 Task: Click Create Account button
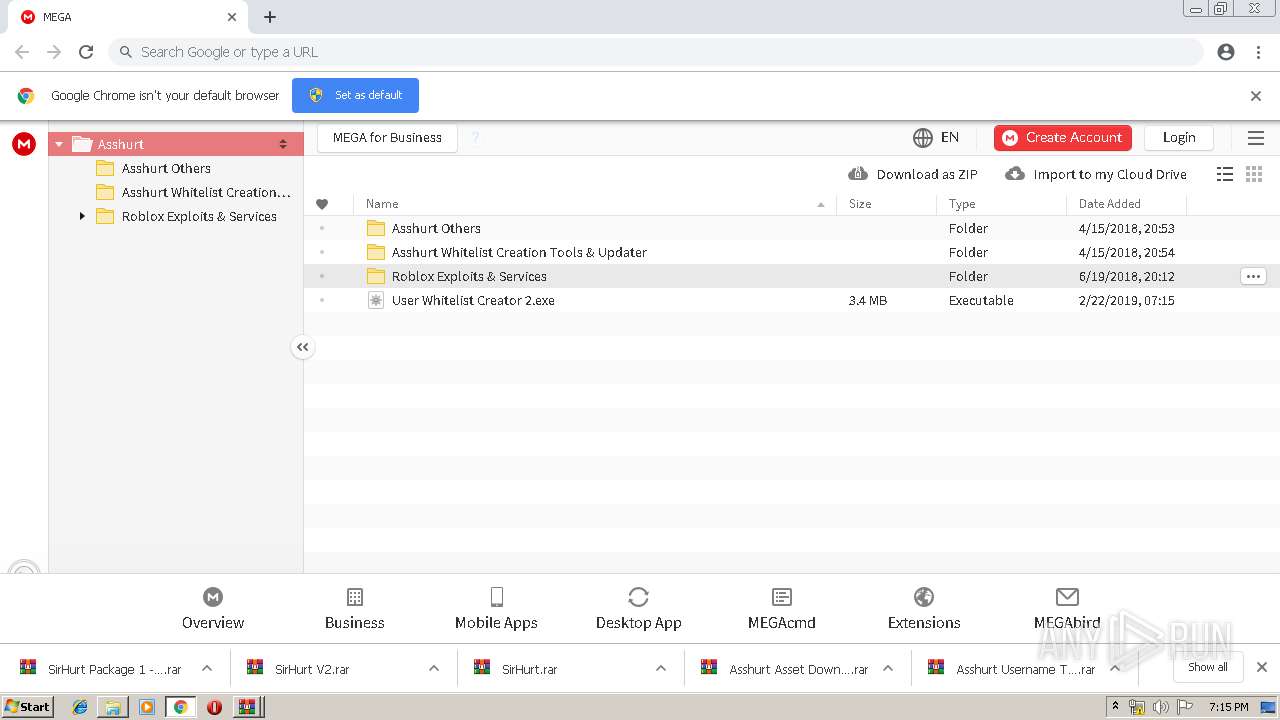click(x=1063, y=138)
